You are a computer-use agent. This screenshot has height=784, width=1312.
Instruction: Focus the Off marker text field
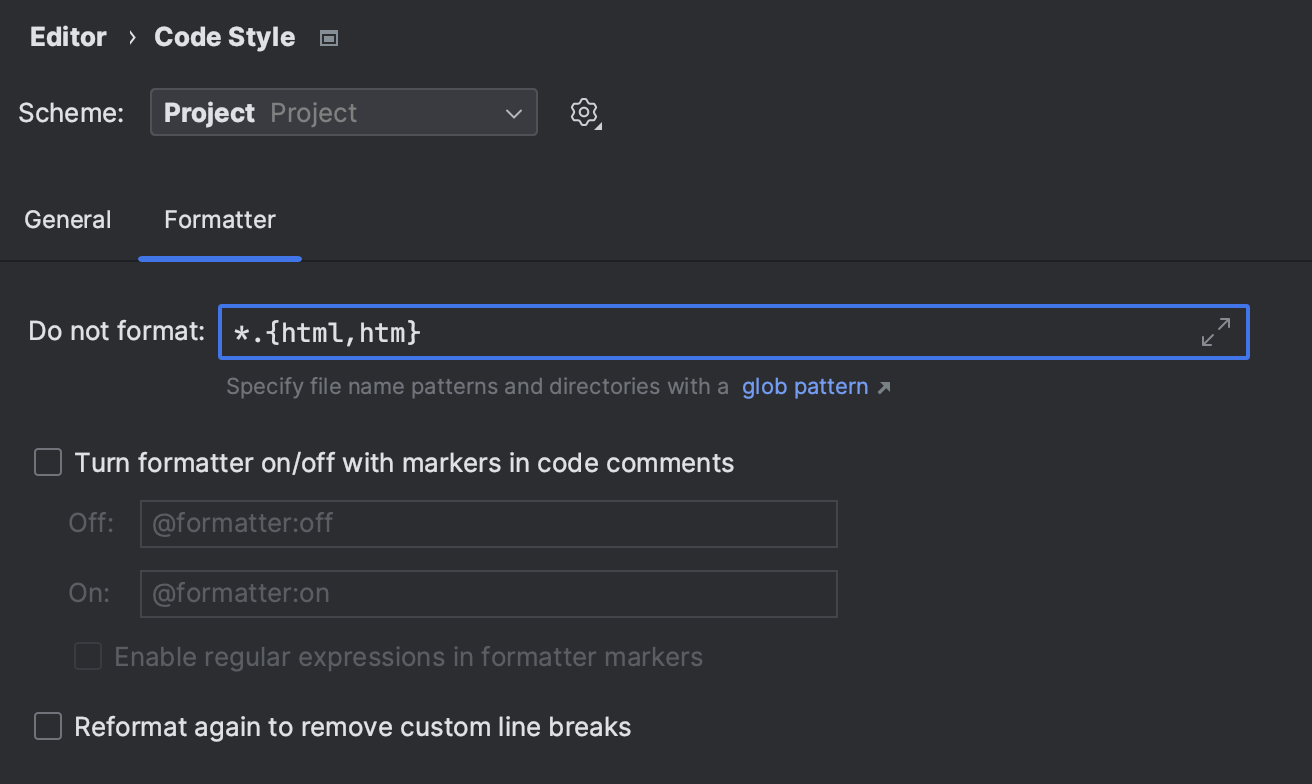pos(488,523)
